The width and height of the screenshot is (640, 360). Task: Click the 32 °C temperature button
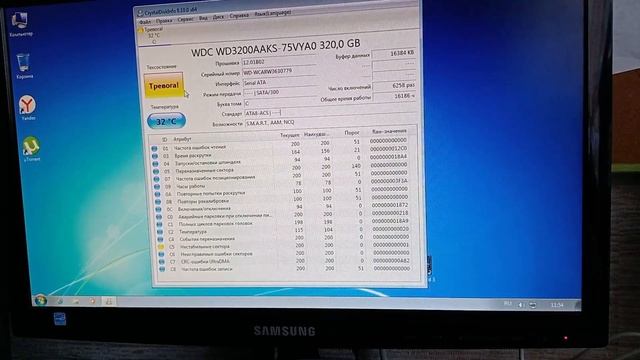click(x=166, y=121)
